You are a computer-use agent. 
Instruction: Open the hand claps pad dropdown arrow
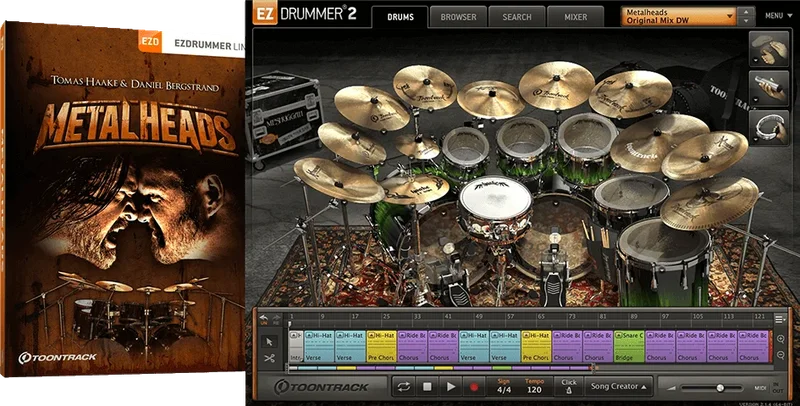point(755,61)
